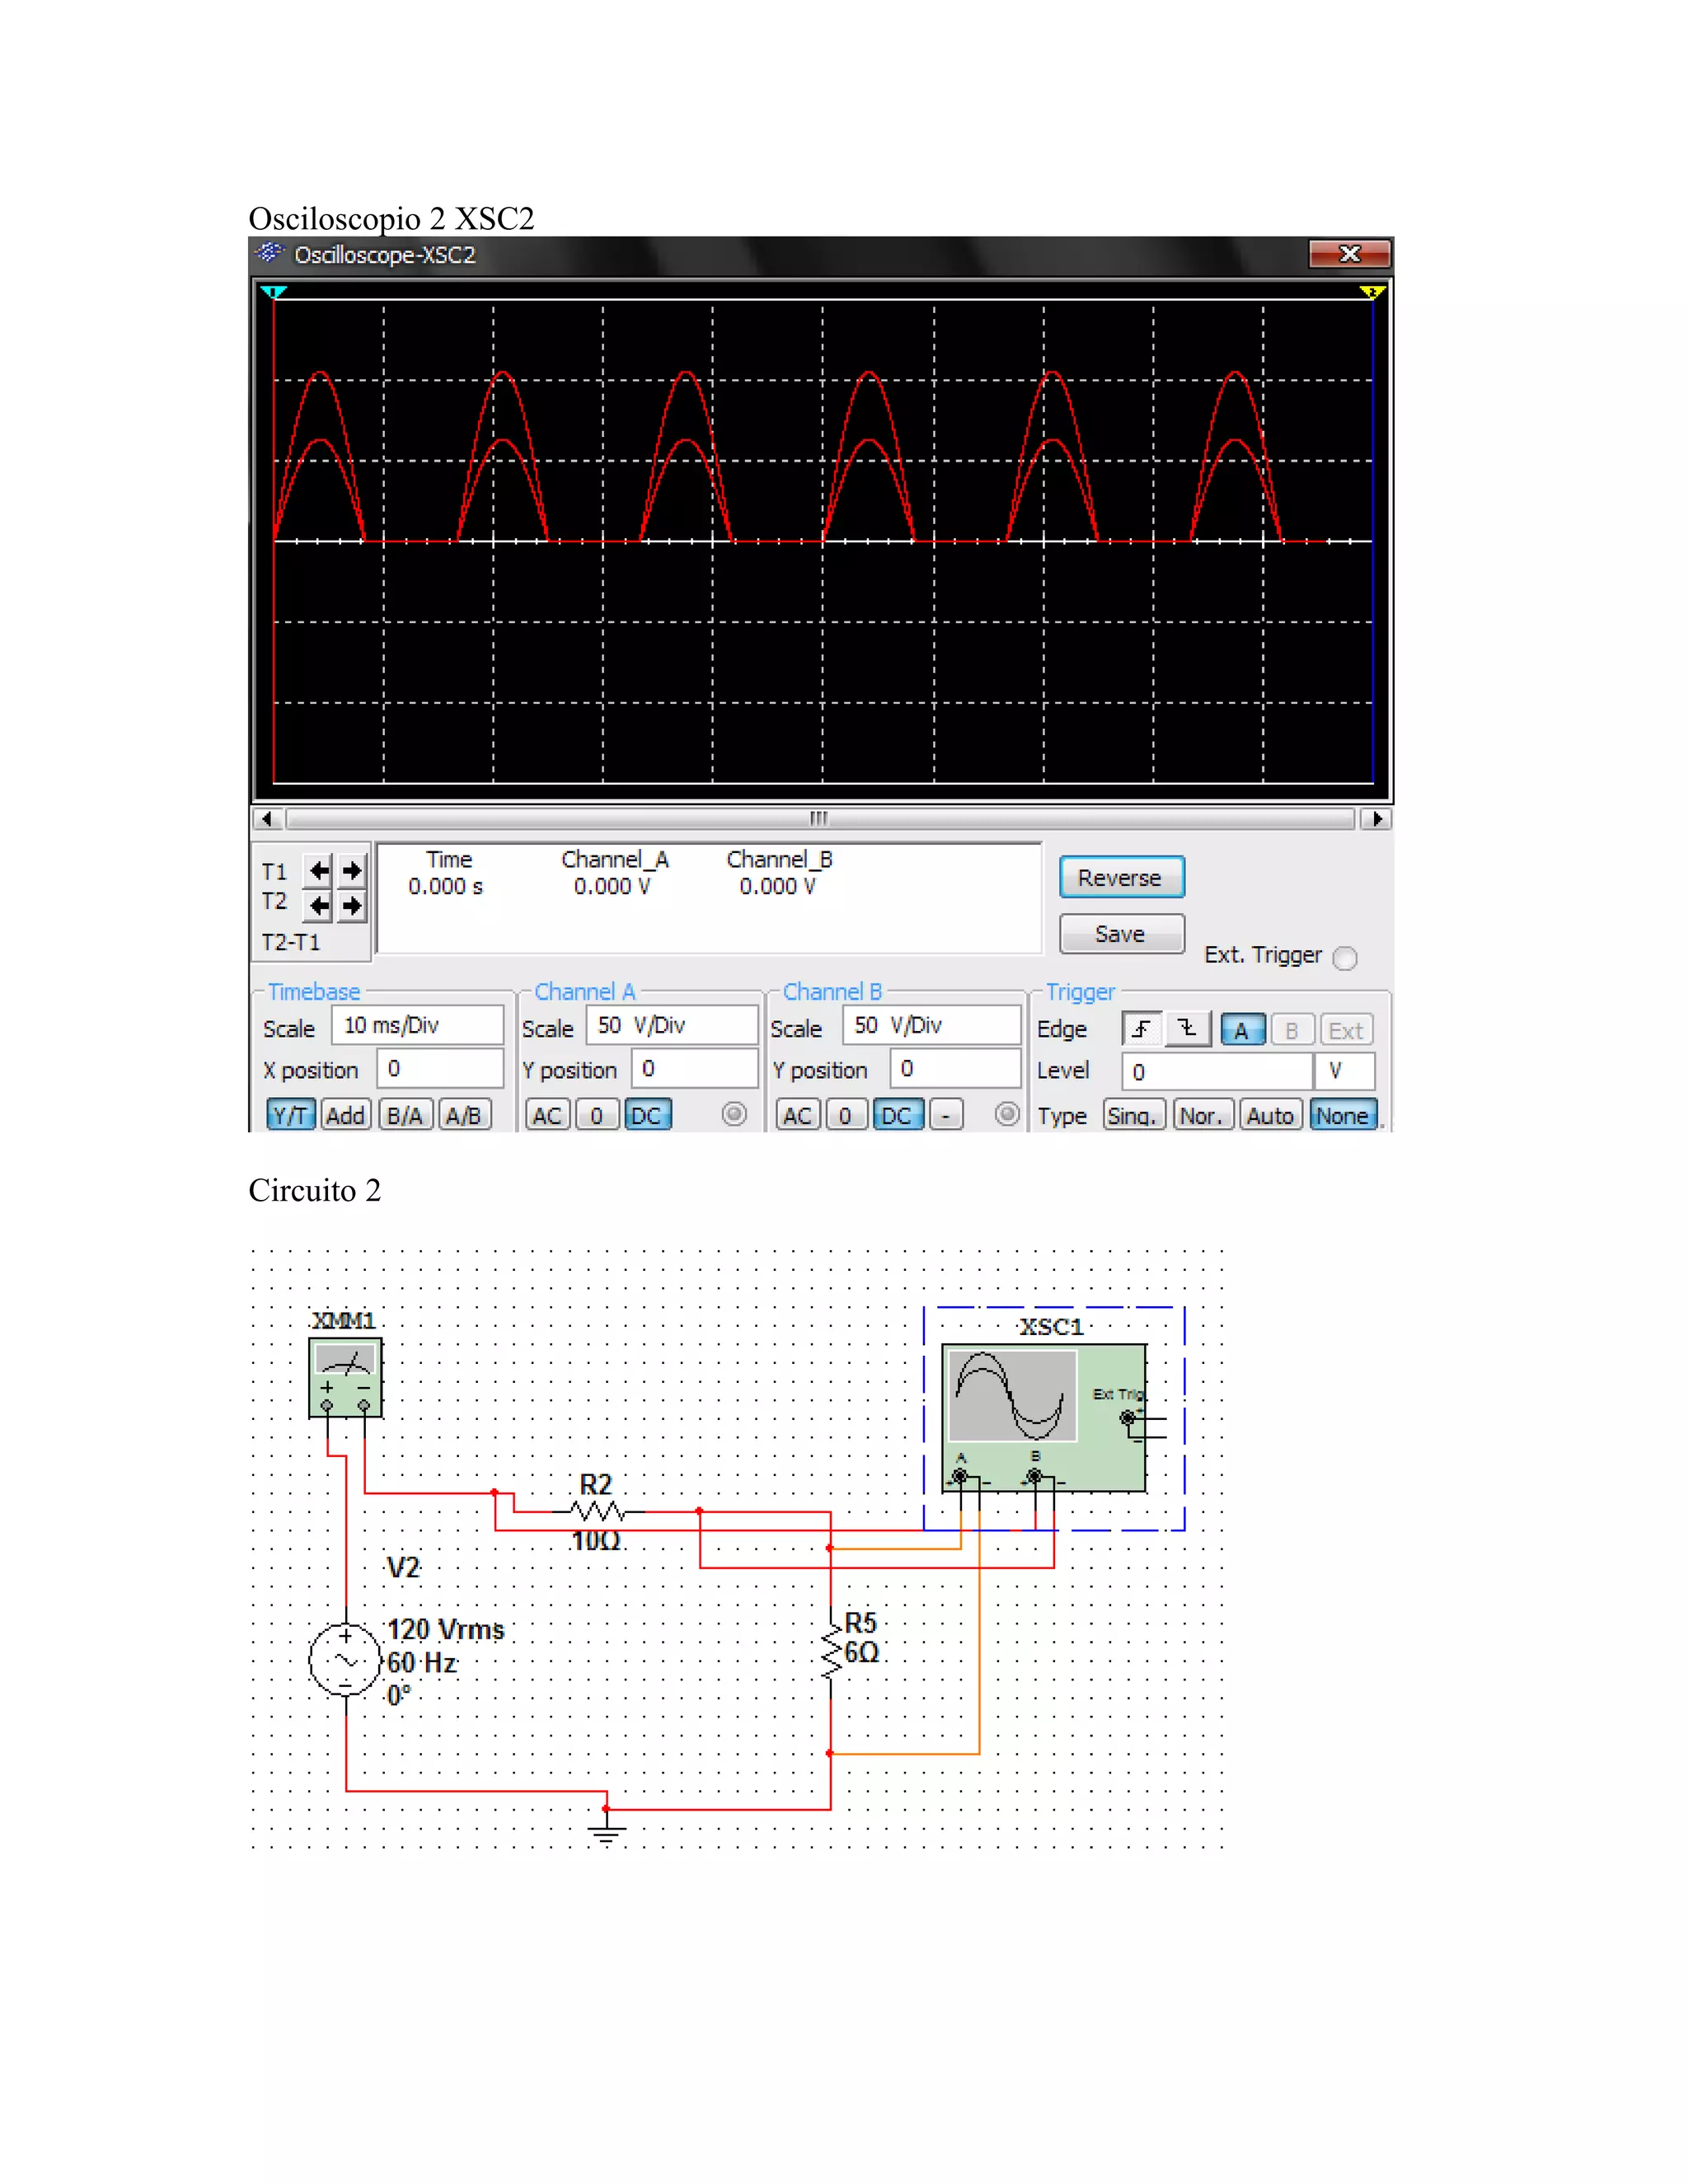This screenshot has height=2184, width=1688.
Task: Toggle Channel B invert minus button
Action: (946, 1115)
